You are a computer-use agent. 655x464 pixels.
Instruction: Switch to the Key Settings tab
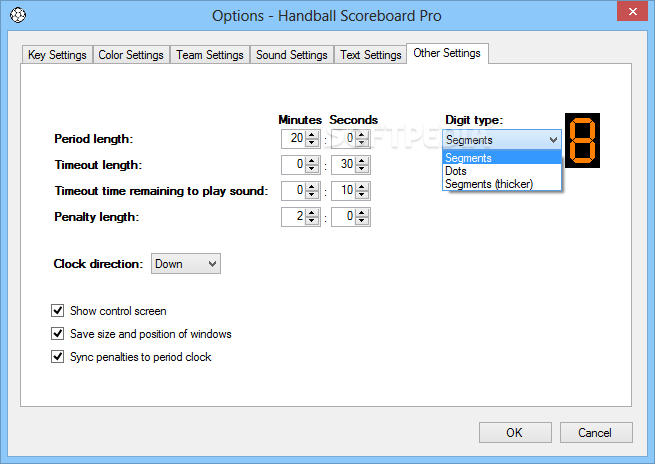click(57, 55)
